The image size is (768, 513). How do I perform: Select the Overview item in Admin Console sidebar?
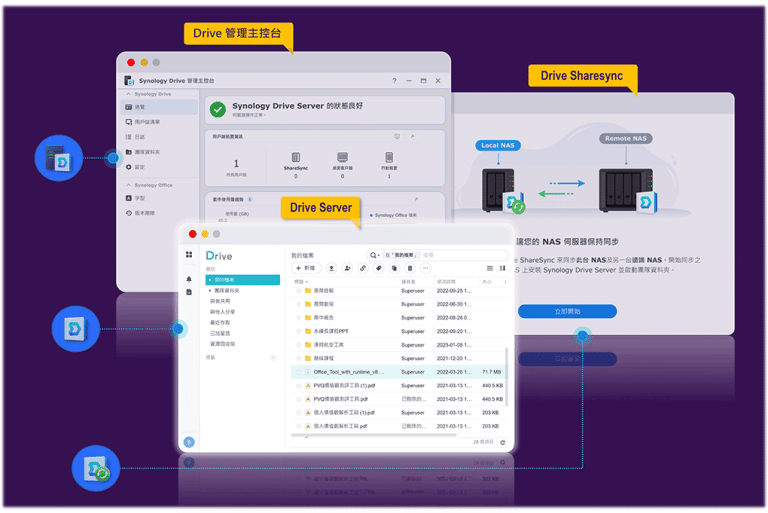(x=159, y=107)
